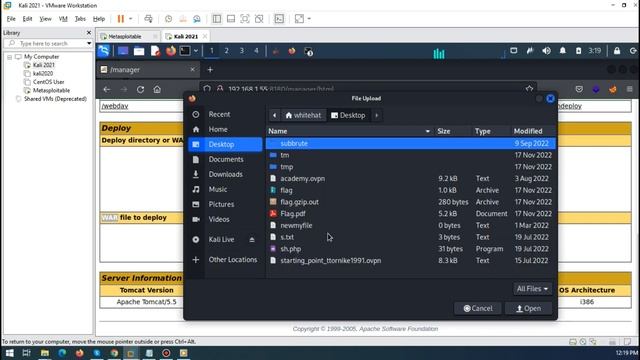
Task: Open the VMware console view icon
Action: click(279, 19)
